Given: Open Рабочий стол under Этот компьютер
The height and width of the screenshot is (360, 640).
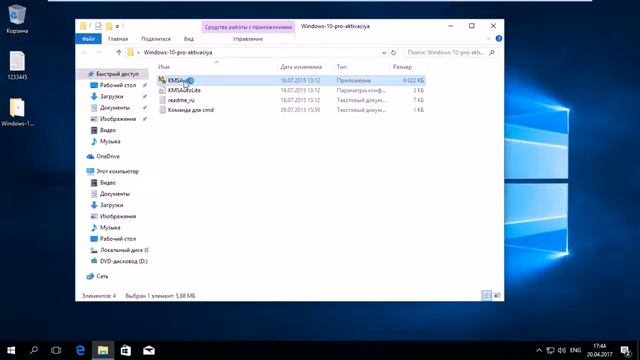Looking at the screenshot, I should (x=118, y=239).
